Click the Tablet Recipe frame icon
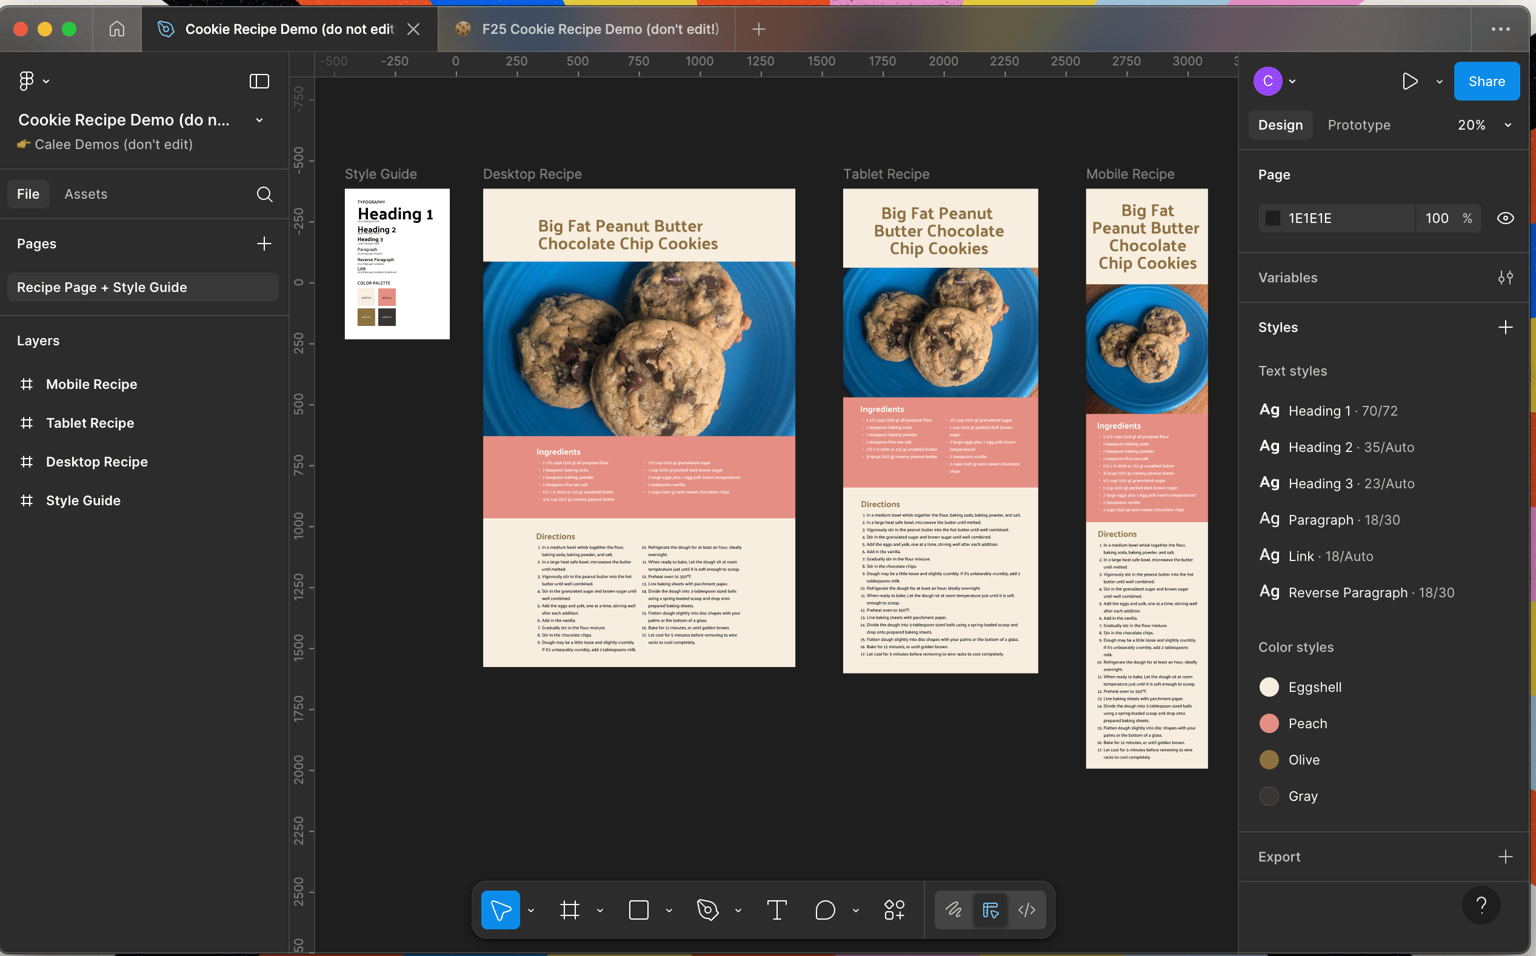 (x=27, y=423)
